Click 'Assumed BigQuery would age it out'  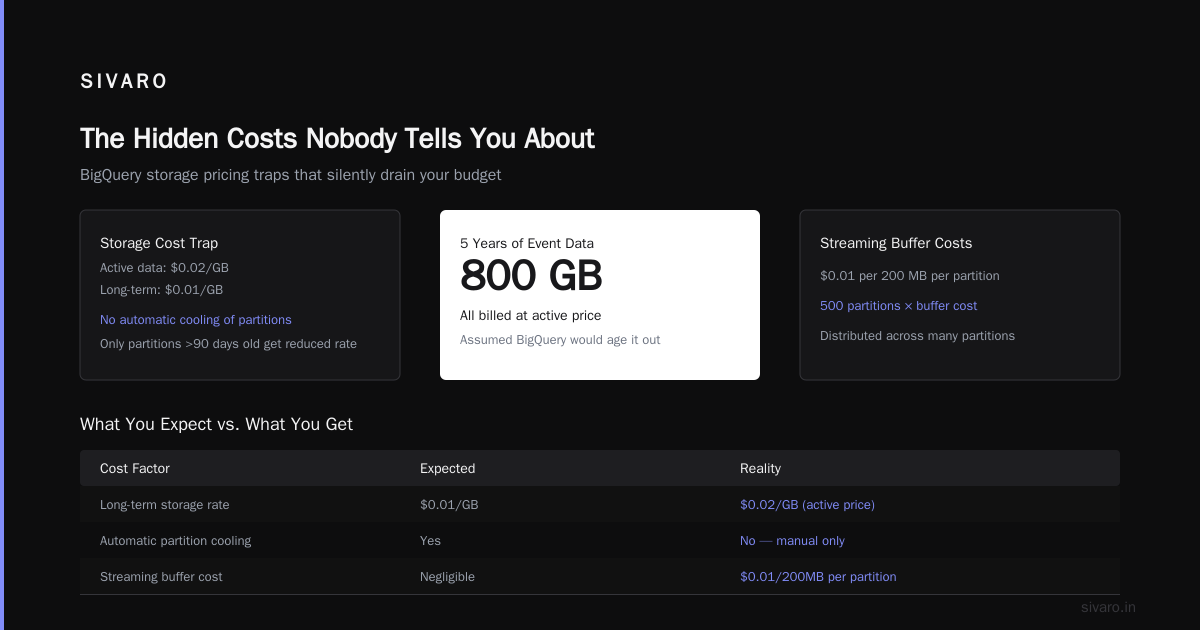560,340
